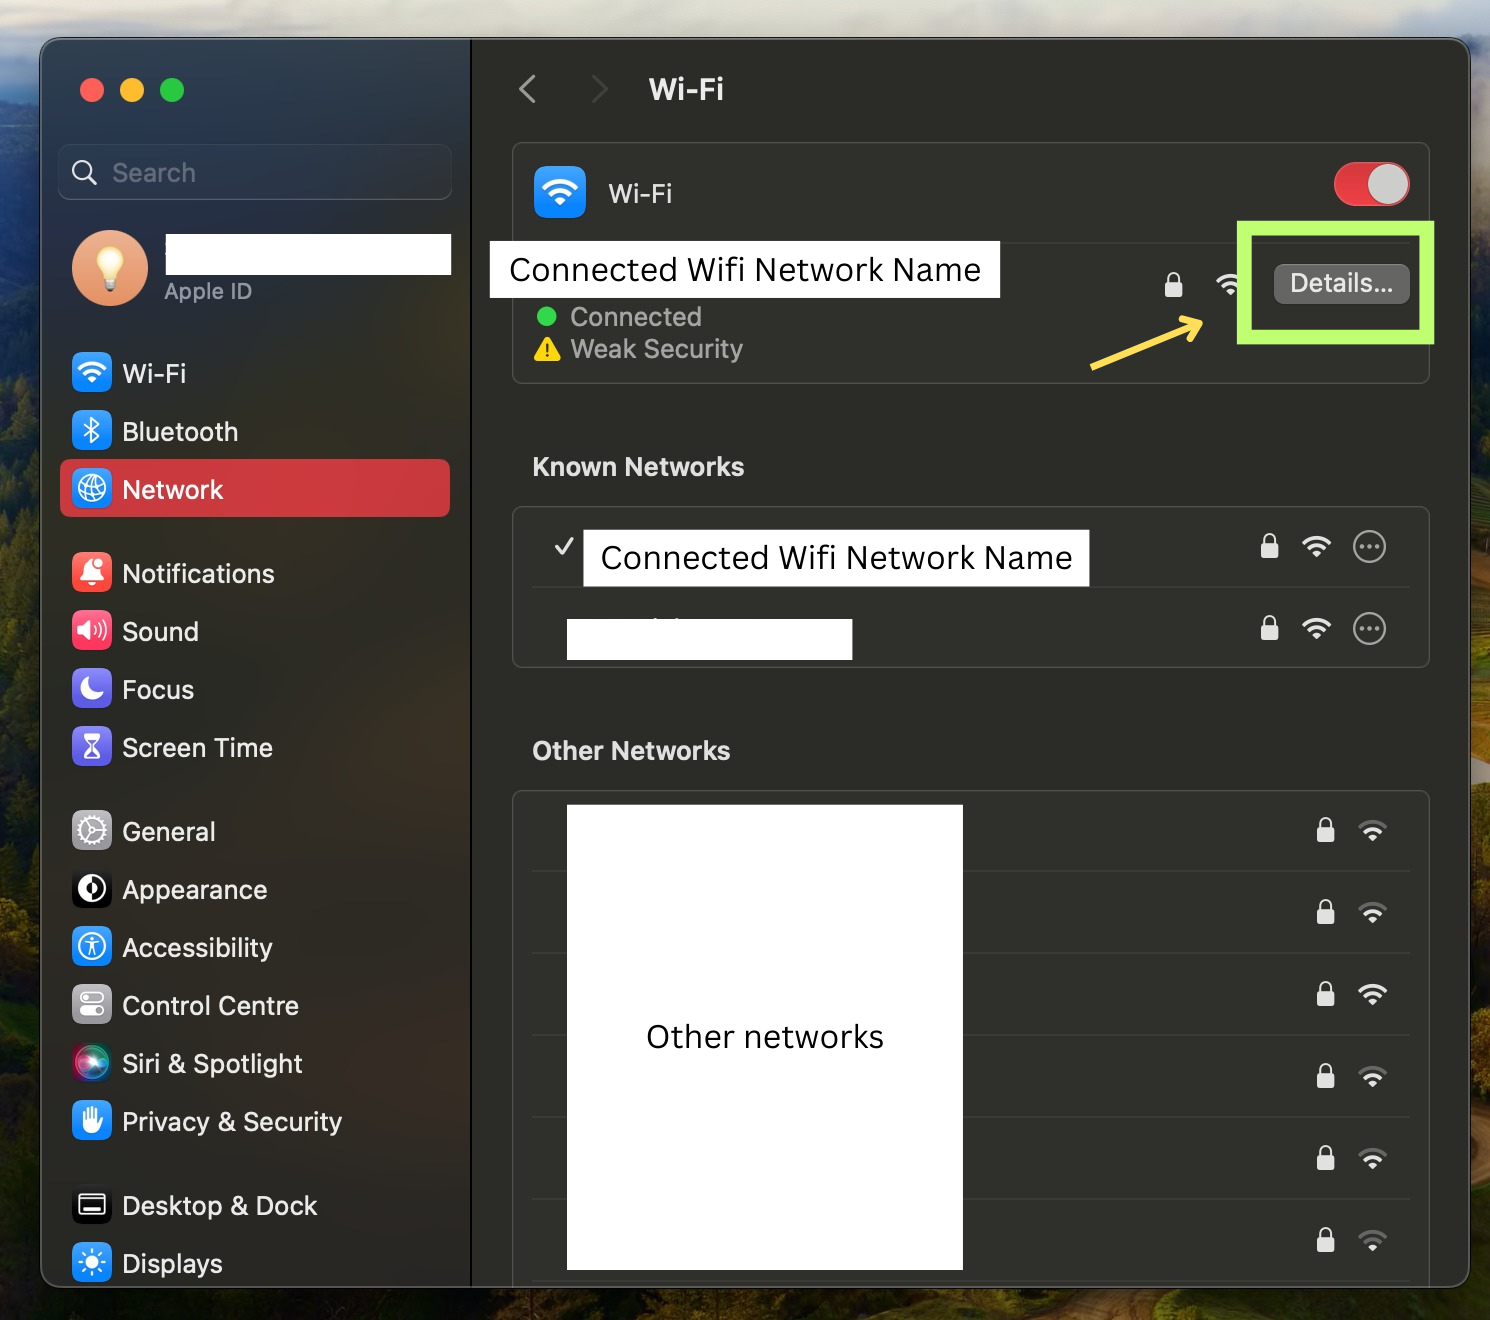Click the lock icon beside the connected network
This screenshot has height=1320, width=1490.
coord(1172,284)
